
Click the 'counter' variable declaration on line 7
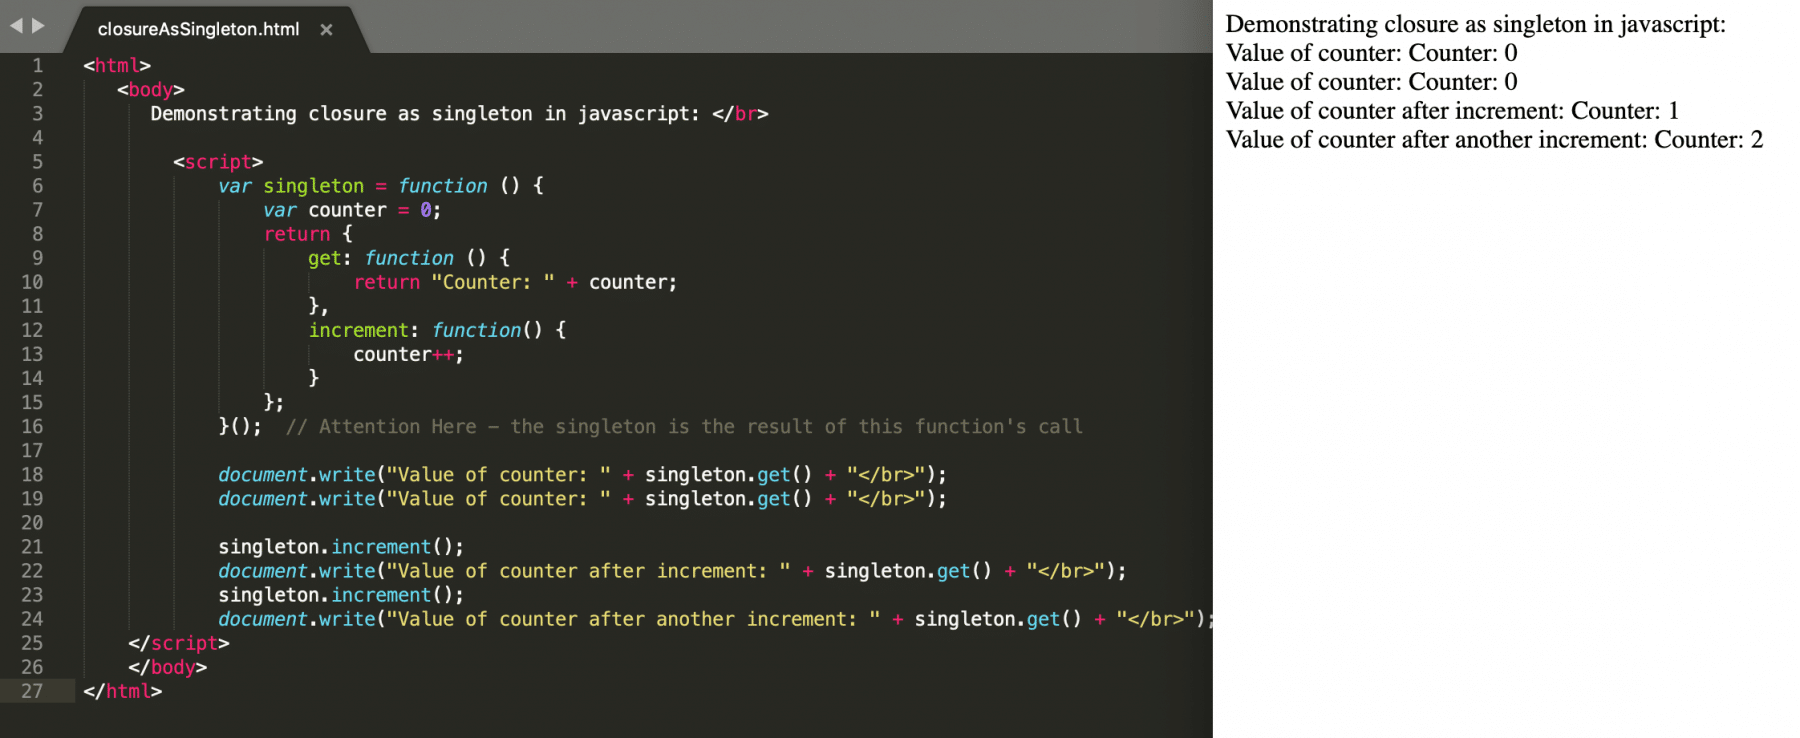pyautogui.click(x=346, y=210)
